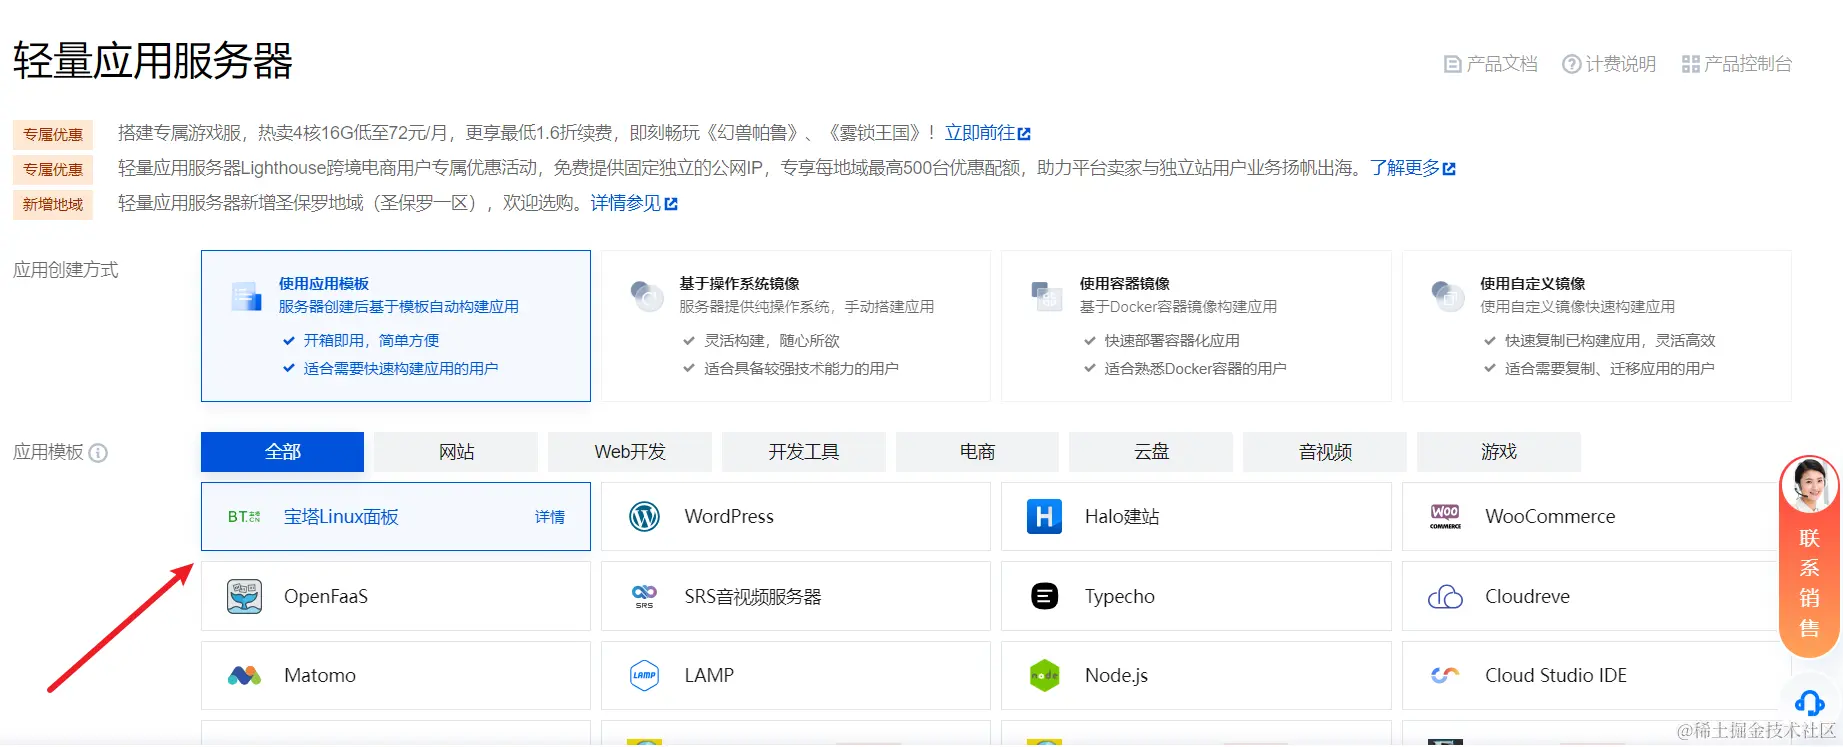Open the 产品控制台 link
Viewport: 1843px width, 747px height.
click(x=1737, y=64)
